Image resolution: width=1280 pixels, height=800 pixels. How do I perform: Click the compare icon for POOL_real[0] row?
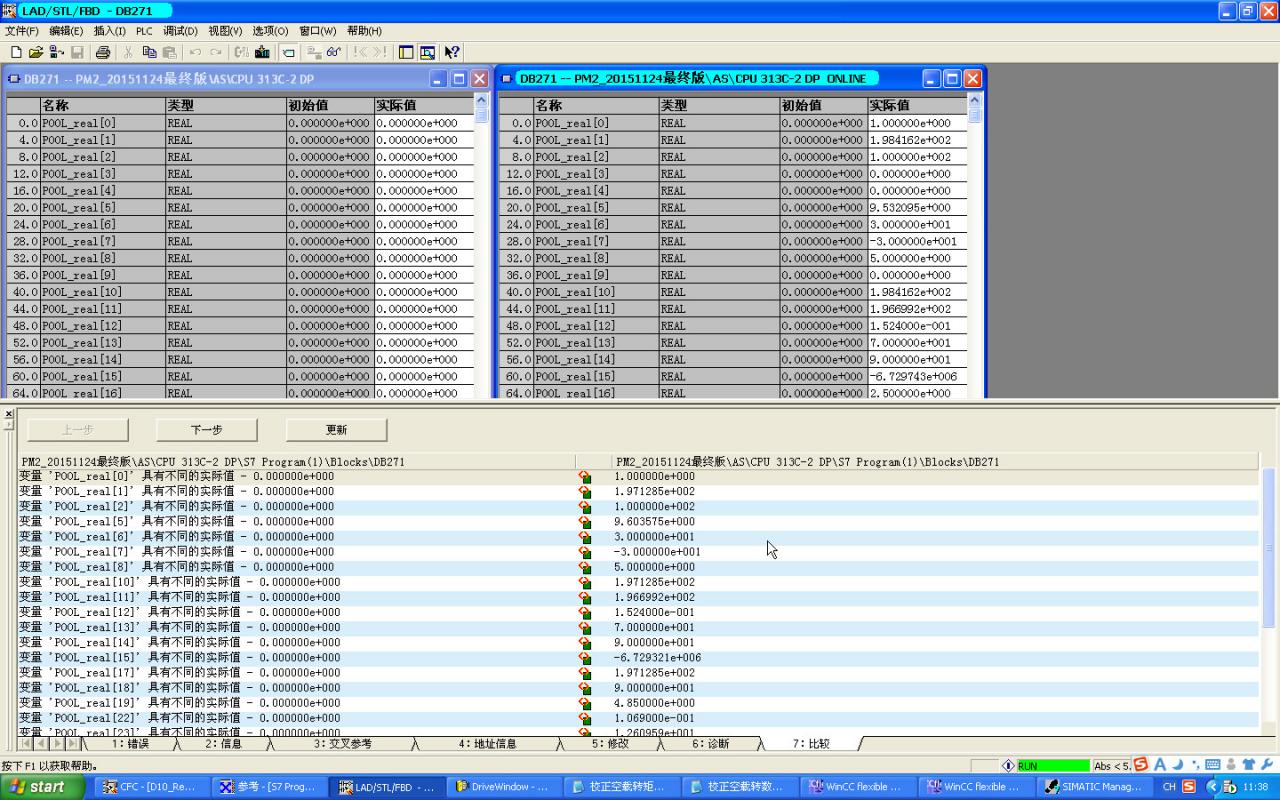coord(585,477)
